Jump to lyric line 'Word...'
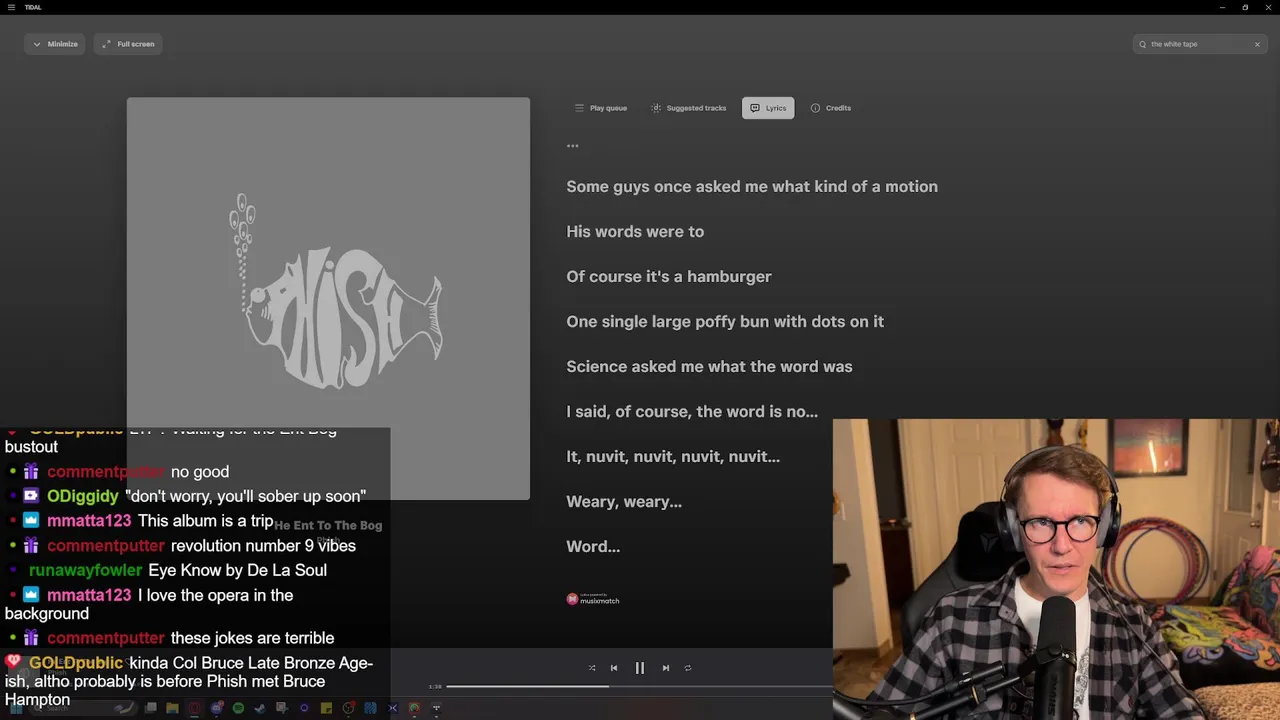1280x720 pixels. pos(593,547)
